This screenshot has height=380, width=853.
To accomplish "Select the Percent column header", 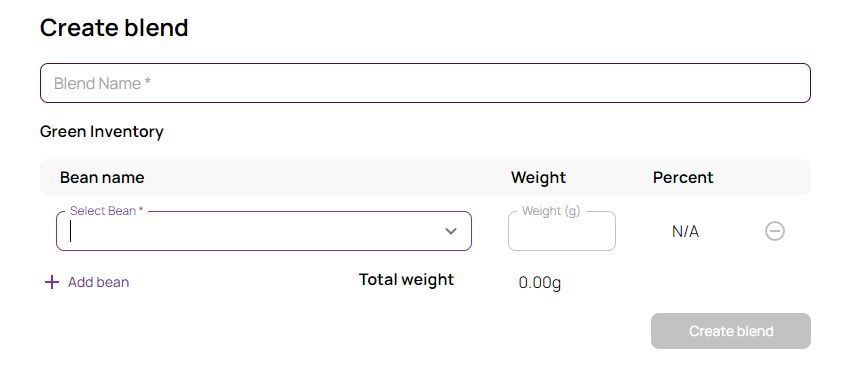I will (x=683, y=177).
